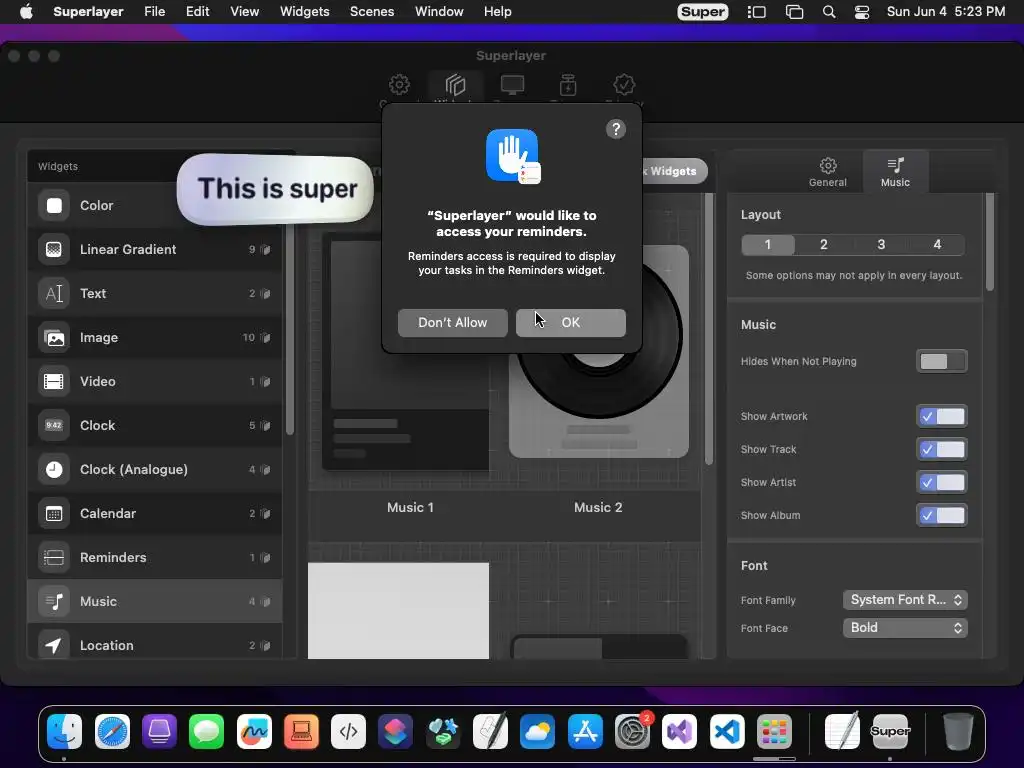This screenshot has width=1024, height=768.
Task: Select the Color widget icon
Action: (54, 206)
